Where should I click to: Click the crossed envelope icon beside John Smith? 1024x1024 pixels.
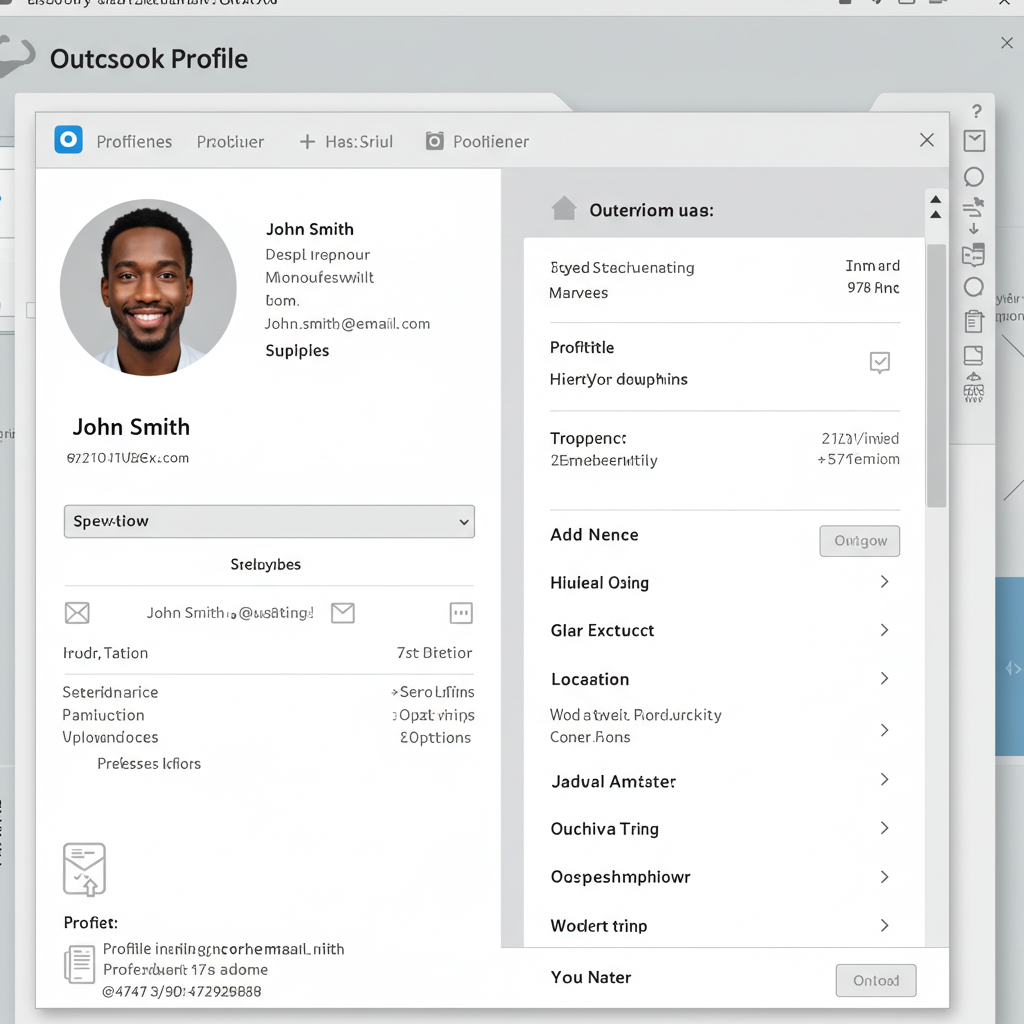click(x=77, y=613)
